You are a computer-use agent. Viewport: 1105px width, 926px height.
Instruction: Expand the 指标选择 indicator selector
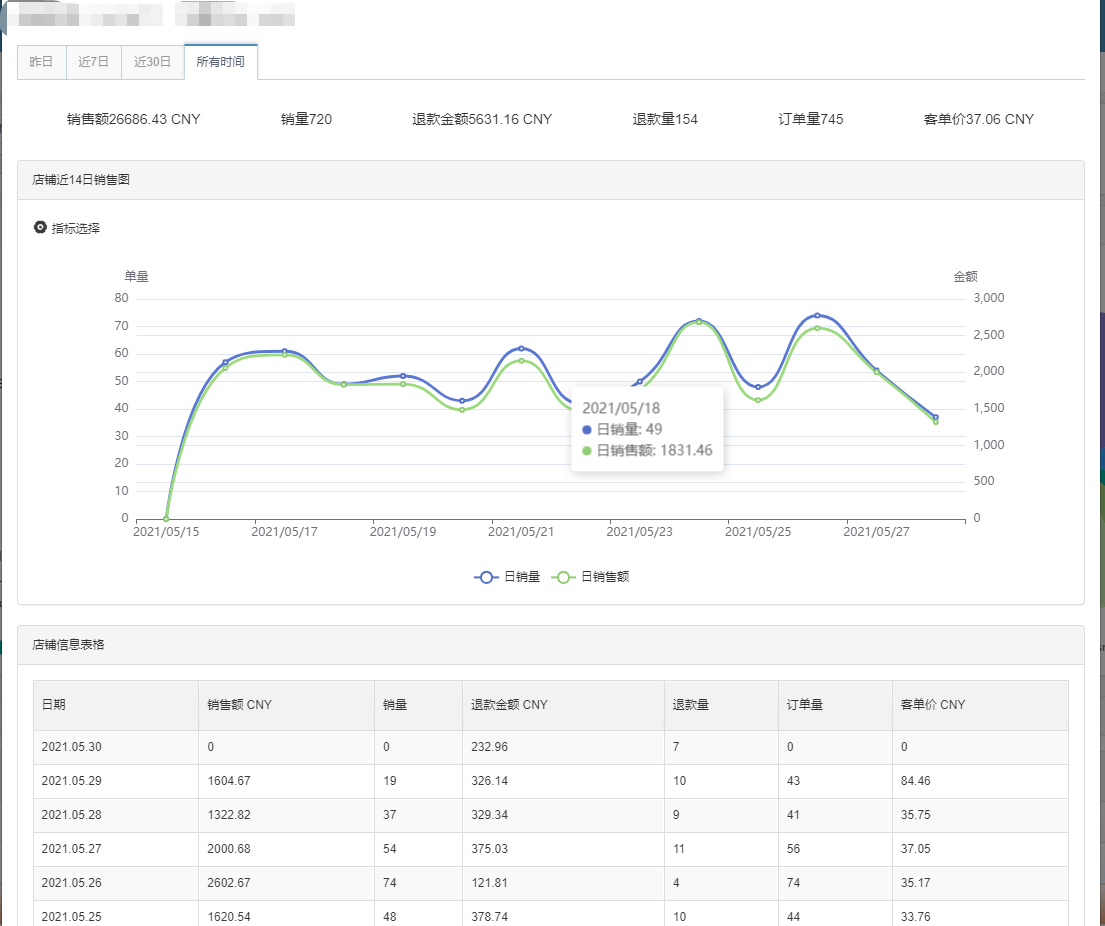tap(76, 228)
